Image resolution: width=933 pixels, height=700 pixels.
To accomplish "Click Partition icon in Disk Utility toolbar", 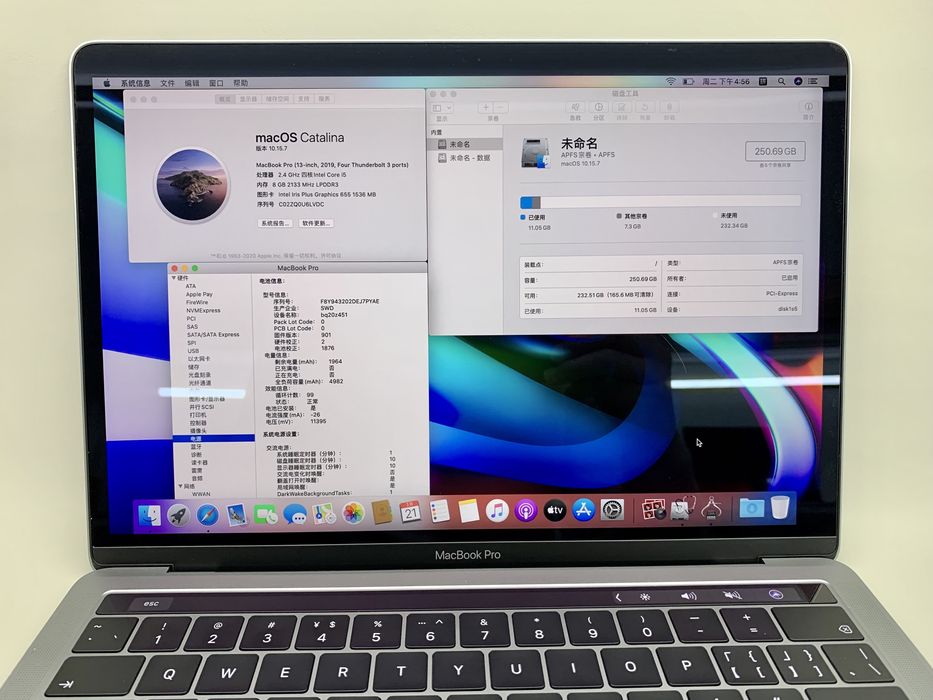I will 599,107.
